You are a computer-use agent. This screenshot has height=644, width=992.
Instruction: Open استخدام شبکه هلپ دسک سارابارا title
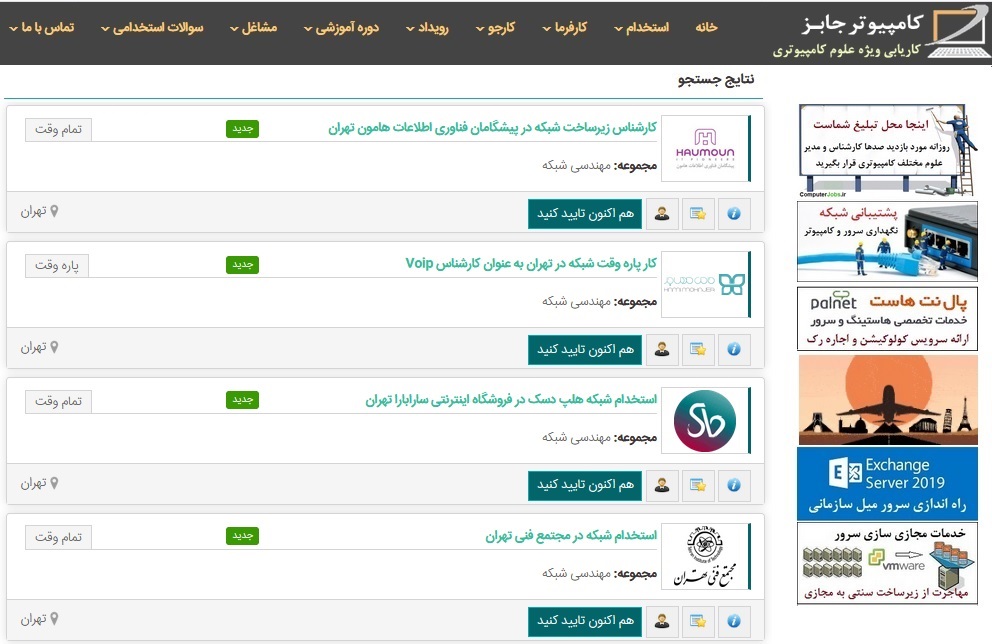pos(511,399)
